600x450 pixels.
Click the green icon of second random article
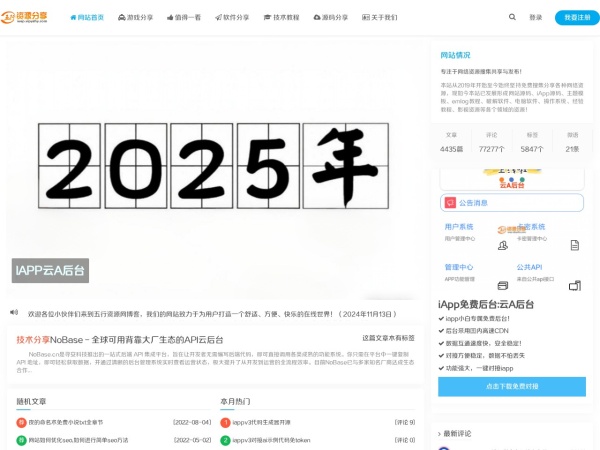click(21, 440)
